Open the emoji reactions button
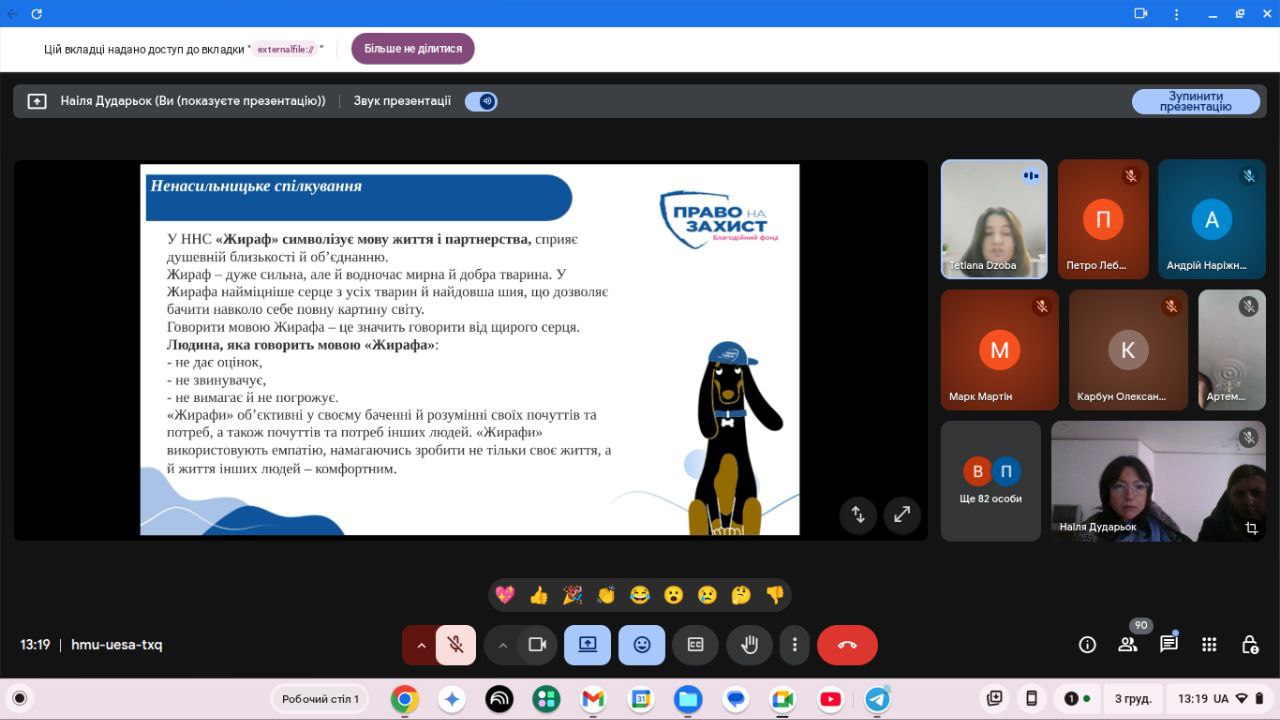The height and width of the screenshot is (720, 1280). [642, 645]
